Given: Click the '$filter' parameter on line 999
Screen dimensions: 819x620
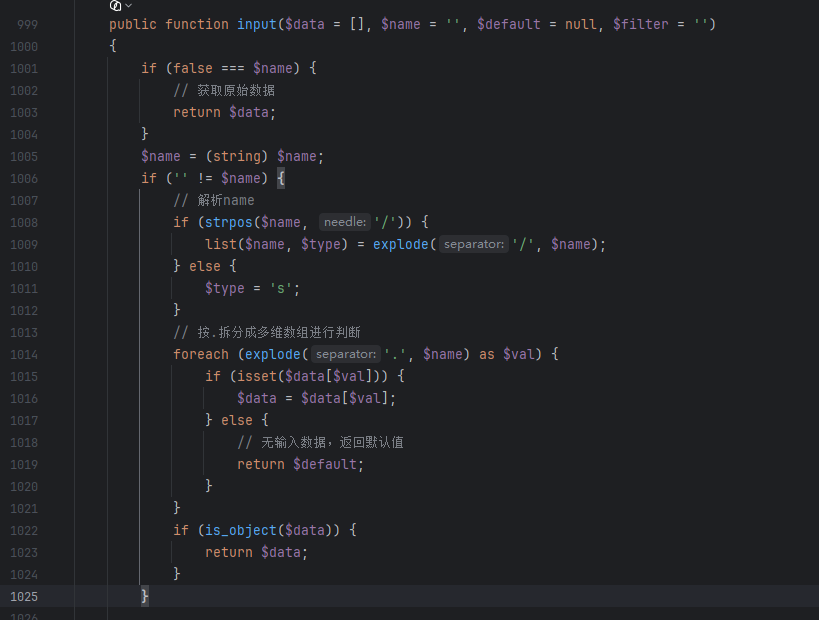Looking at the screenshot, I should (x=640, y=25).
